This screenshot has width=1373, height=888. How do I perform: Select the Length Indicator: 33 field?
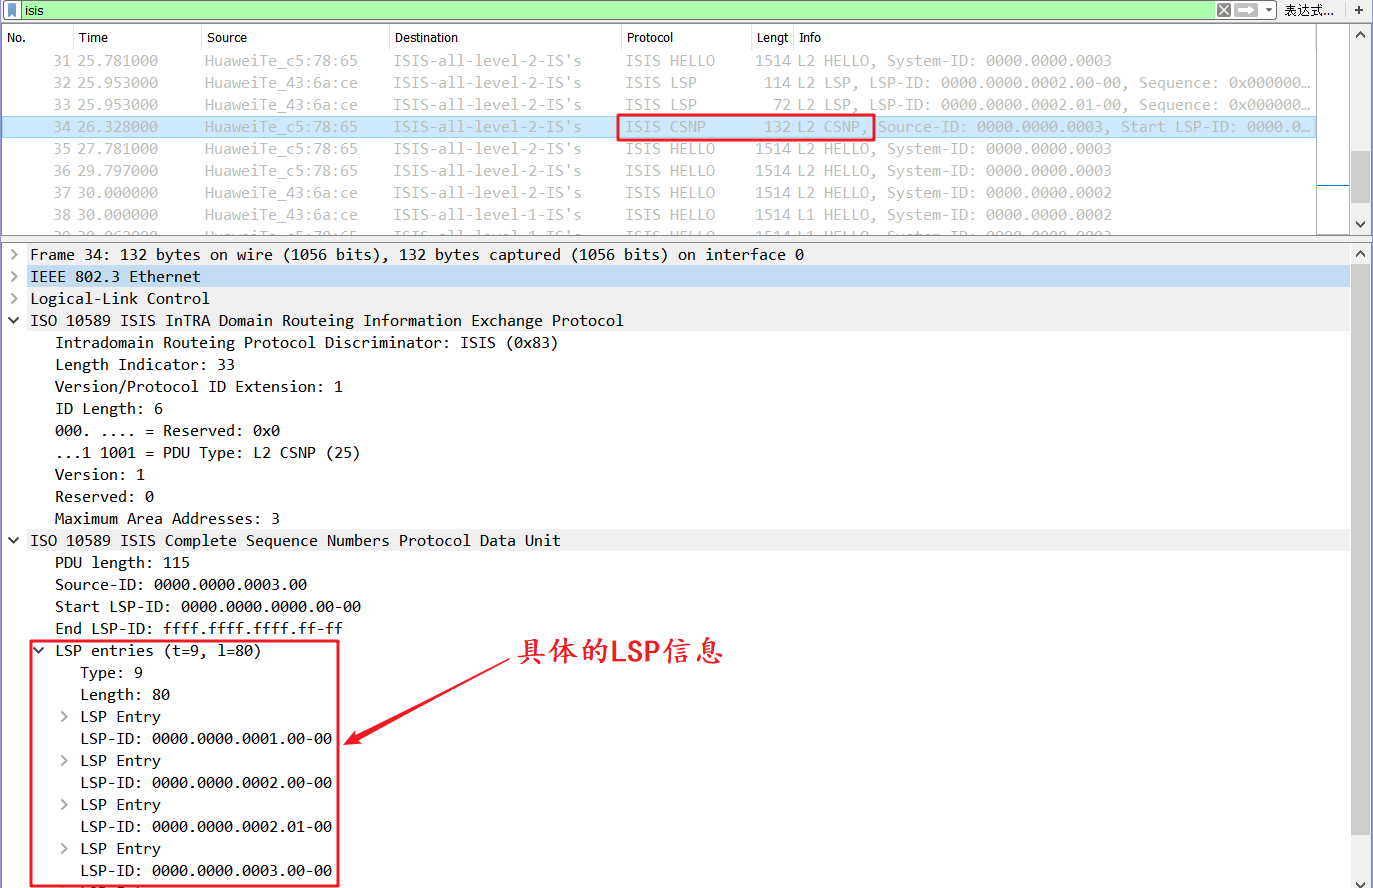coord(145,365)
